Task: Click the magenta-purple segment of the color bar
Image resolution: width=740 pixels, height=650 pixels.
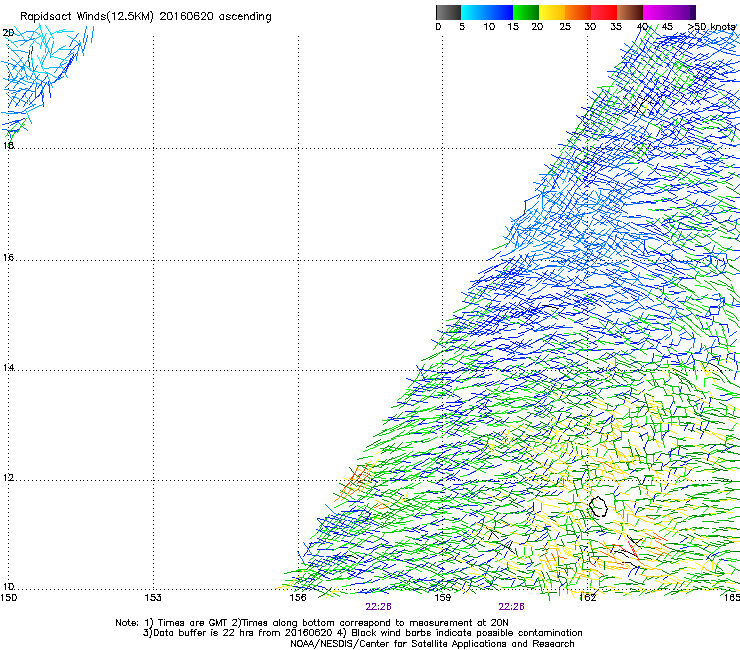Action: pos(669,12)
